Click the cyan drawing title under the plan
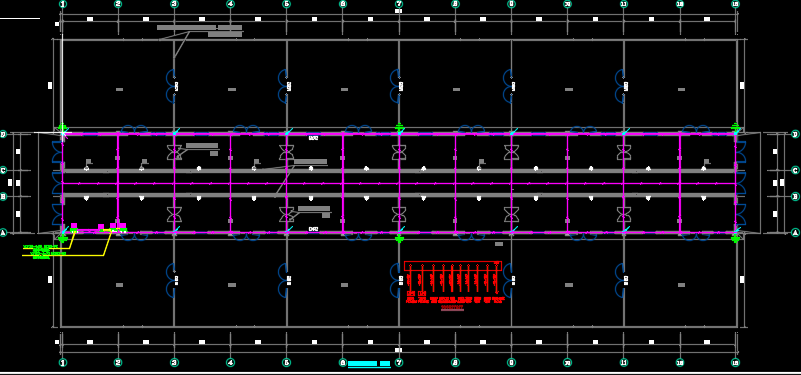This screenshot has width=801, height=375. (x=369, y=364)
